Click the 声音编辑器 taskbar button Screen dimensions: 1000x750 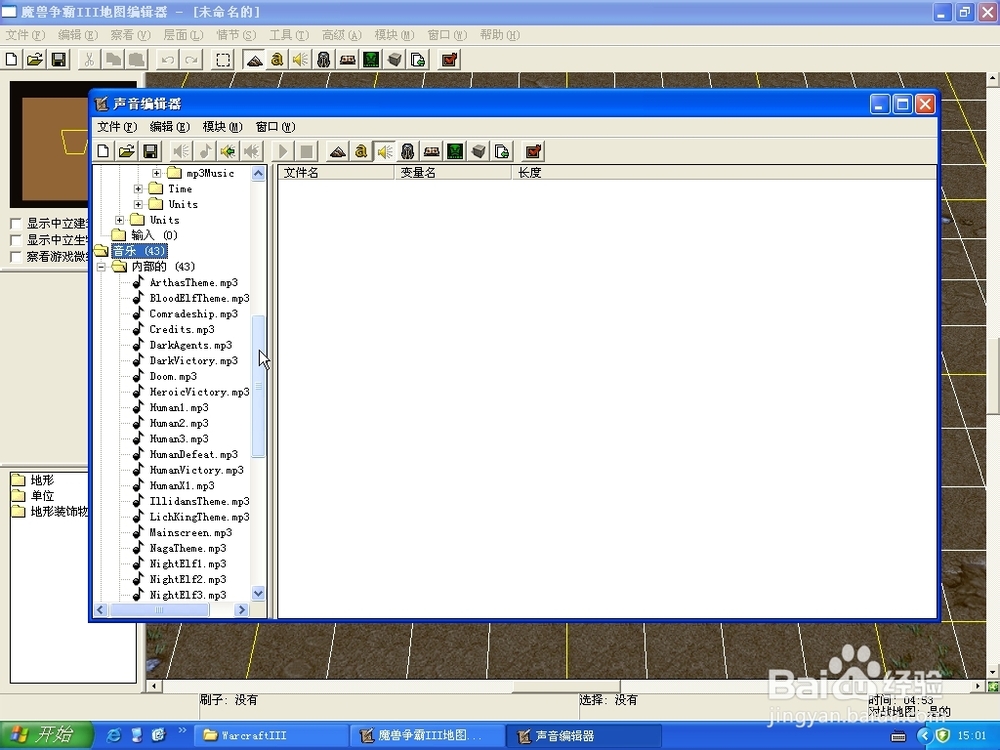(583, 736)
